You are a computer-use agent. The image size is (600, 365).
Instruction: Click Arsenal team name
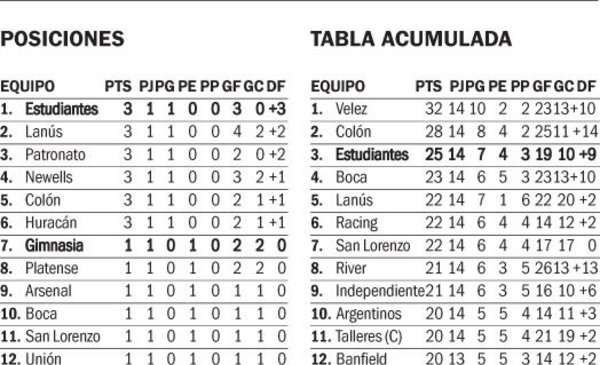point(48,291)
